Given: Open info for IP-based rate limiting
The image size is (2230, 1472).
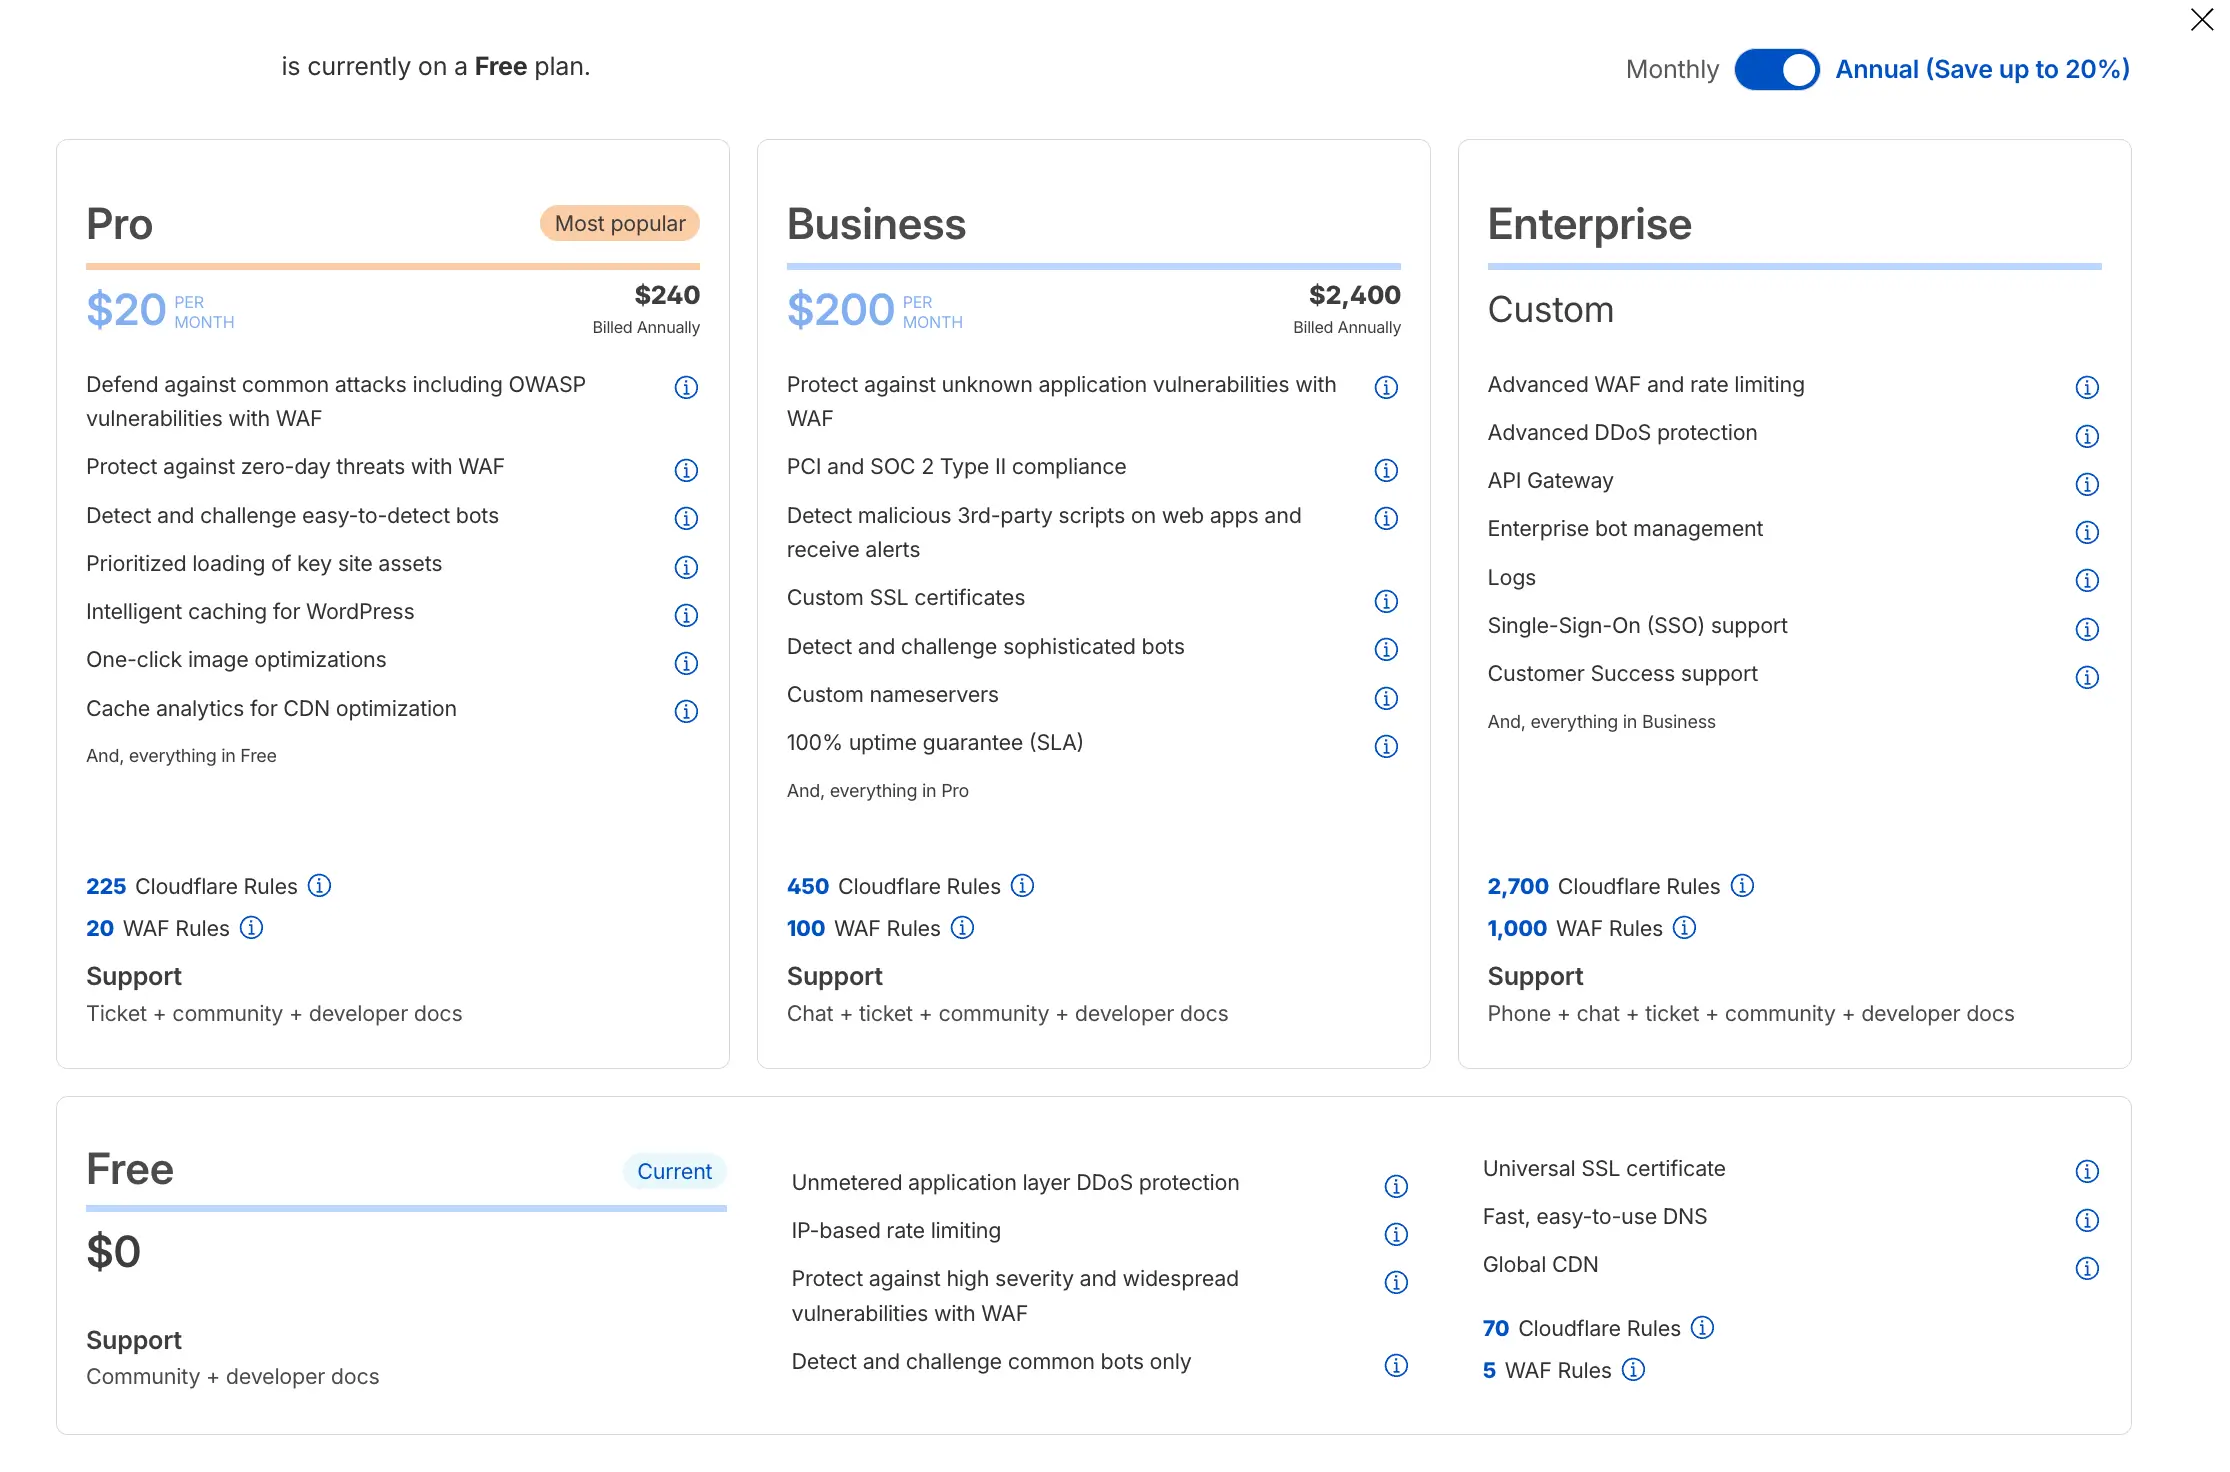Looking at the screenshot, I should click(x=1396, y=1234).
